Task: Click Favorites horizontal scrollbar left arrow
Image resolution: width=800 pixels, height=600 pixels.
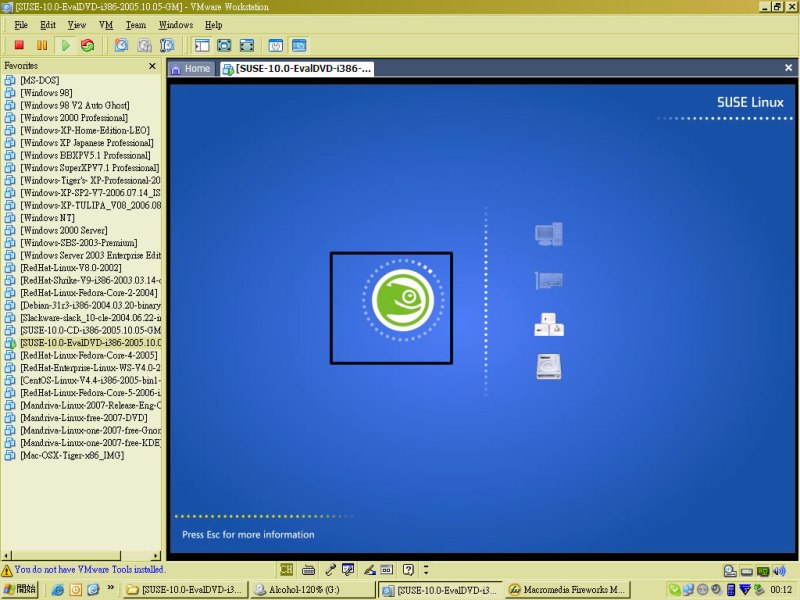Action: coord(6,556)
